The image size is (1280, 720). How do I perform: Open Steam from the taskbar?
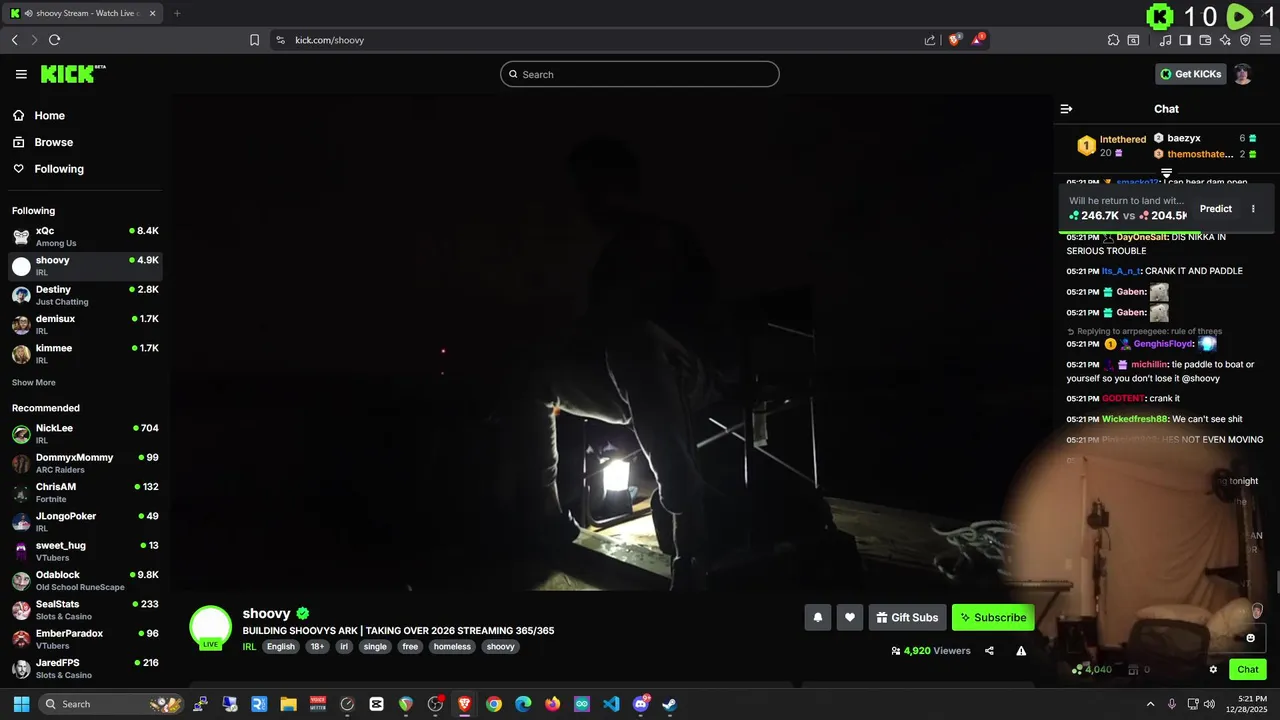669,704
